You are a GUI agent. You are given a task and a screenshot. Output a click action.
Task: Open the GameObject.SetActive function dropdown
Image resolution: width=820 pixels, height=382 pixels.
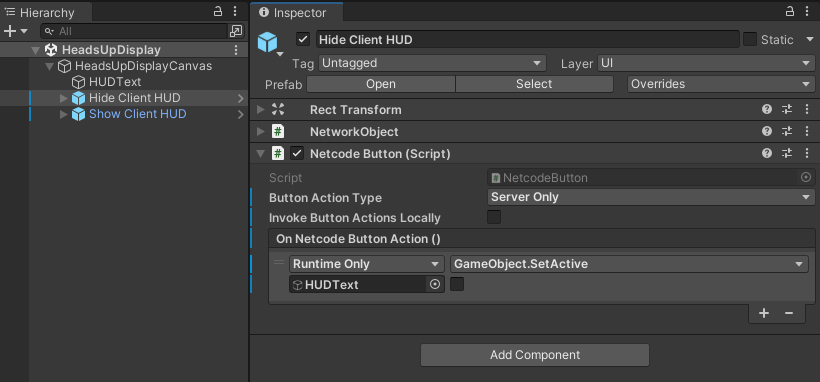pos(630,264)
